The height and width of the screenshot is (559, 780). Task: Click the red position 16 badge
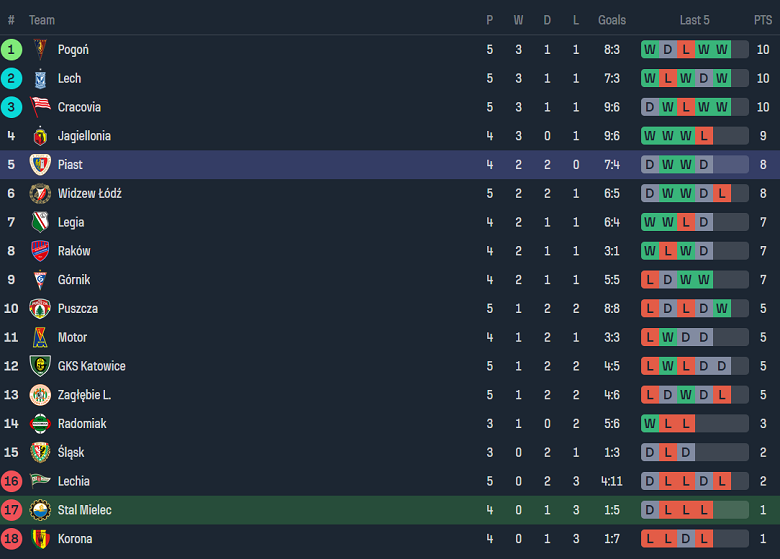tap(12, 481)
